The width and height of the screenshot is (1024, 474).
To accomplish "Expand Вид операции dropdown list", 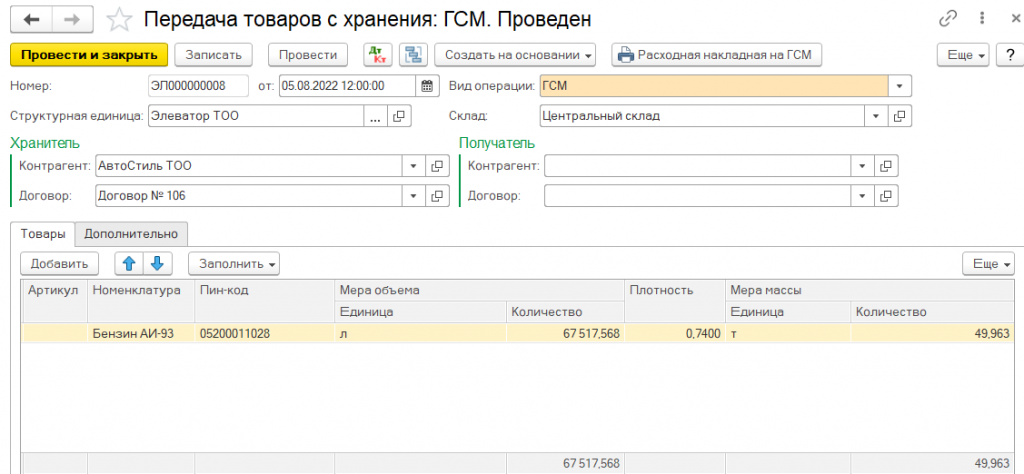I will click(900, 86).
